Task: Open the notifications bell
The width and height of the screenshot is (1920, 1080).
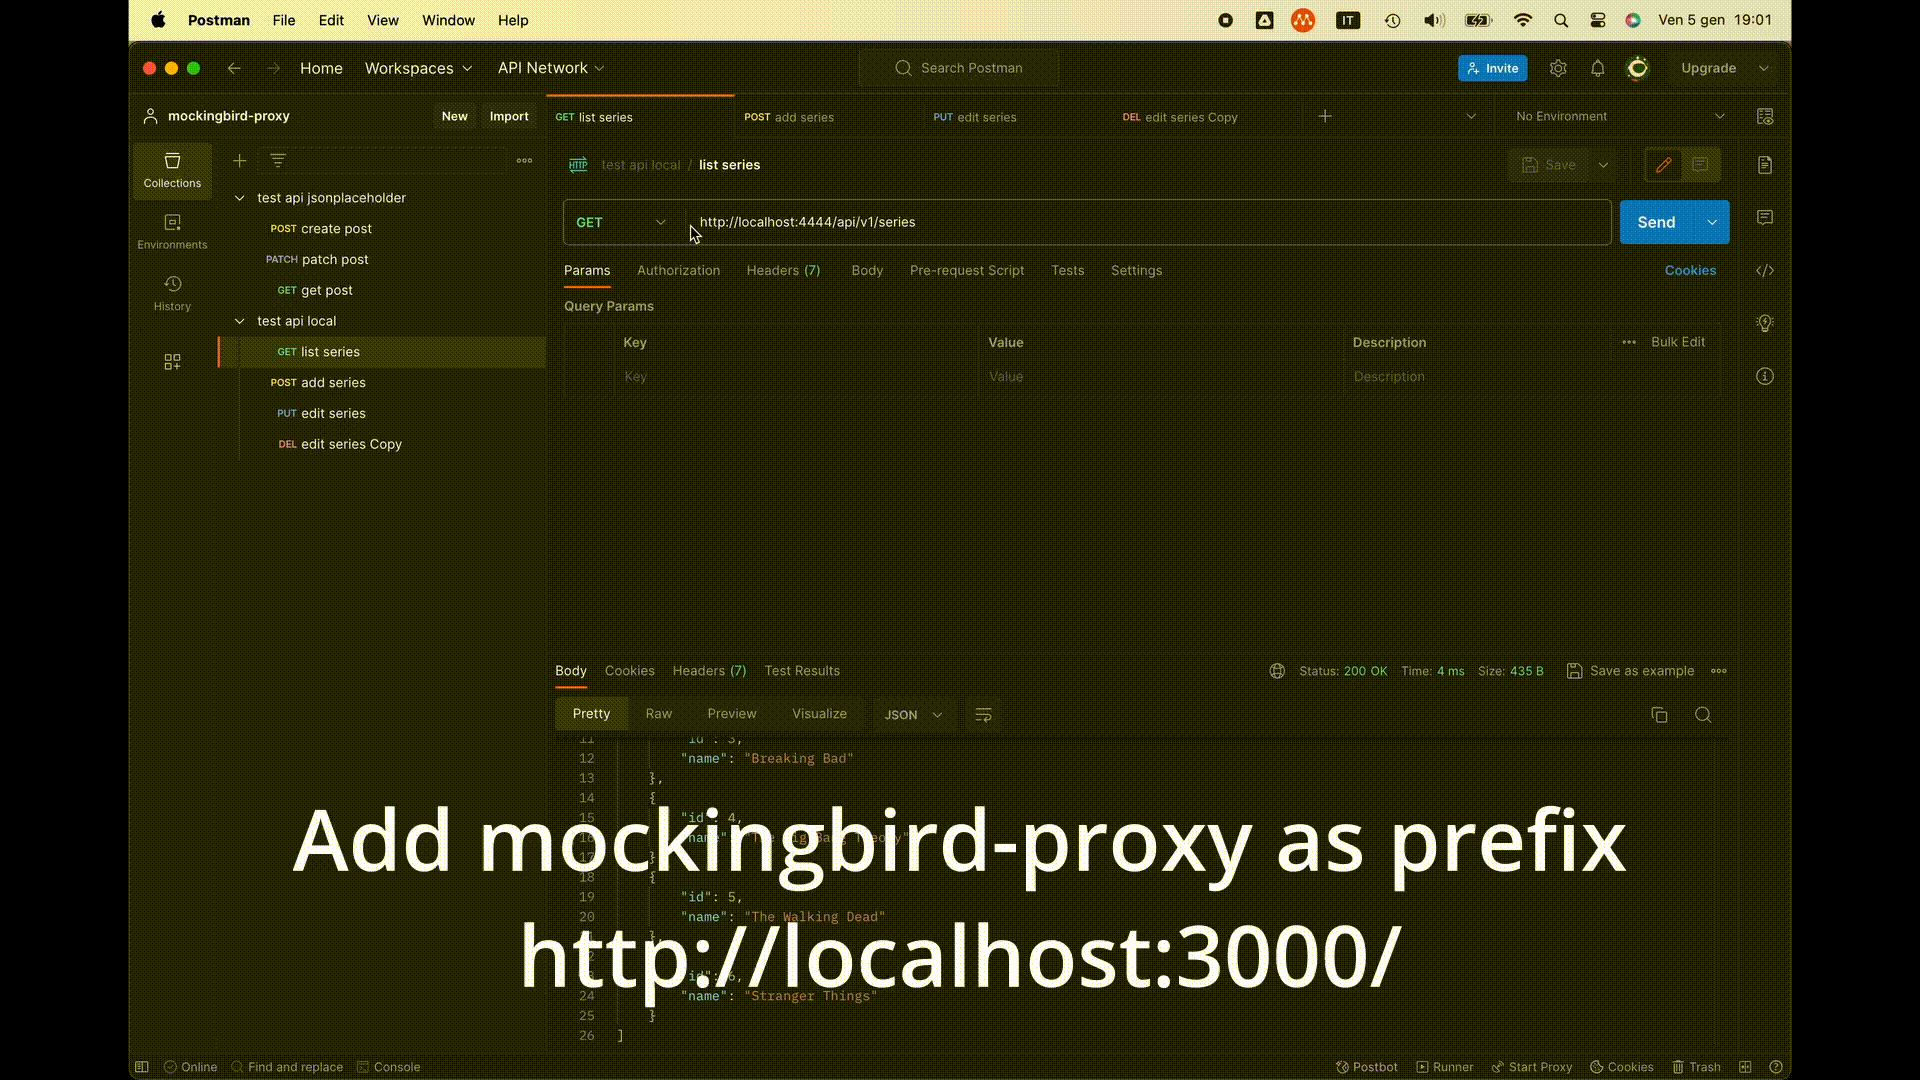Action: coord(1597,68)
